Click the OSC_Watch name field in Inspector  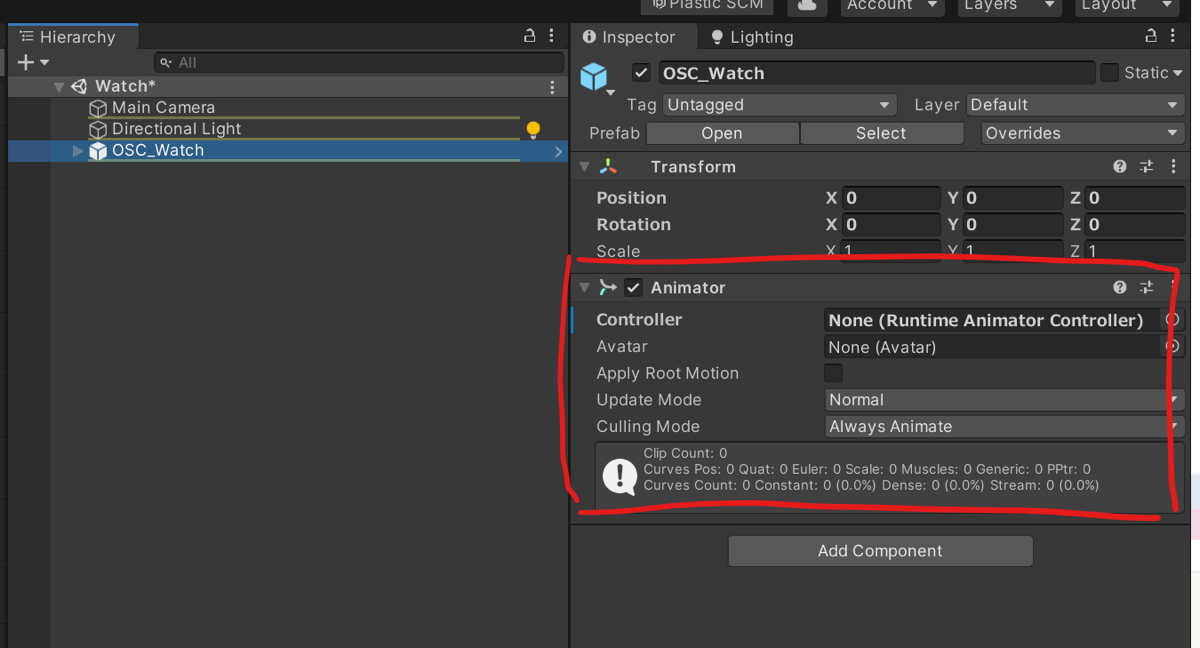(876, 73)
